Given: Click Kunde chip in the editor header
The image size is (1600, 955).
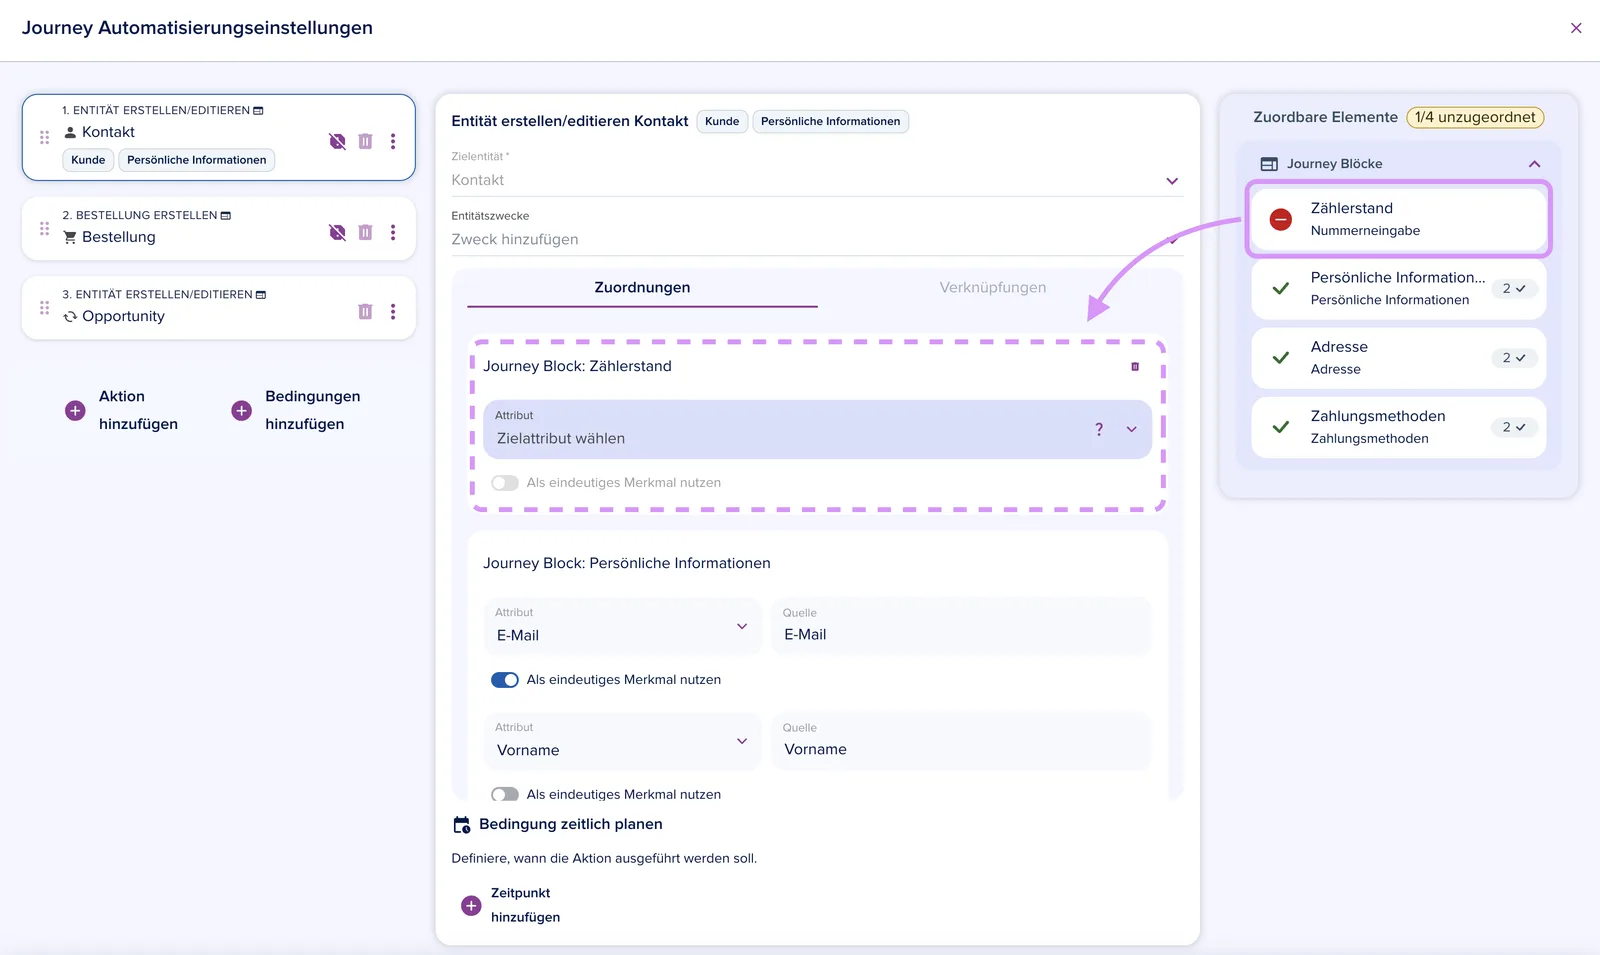Looking at the screenshot, I should [x=722, y=121].
